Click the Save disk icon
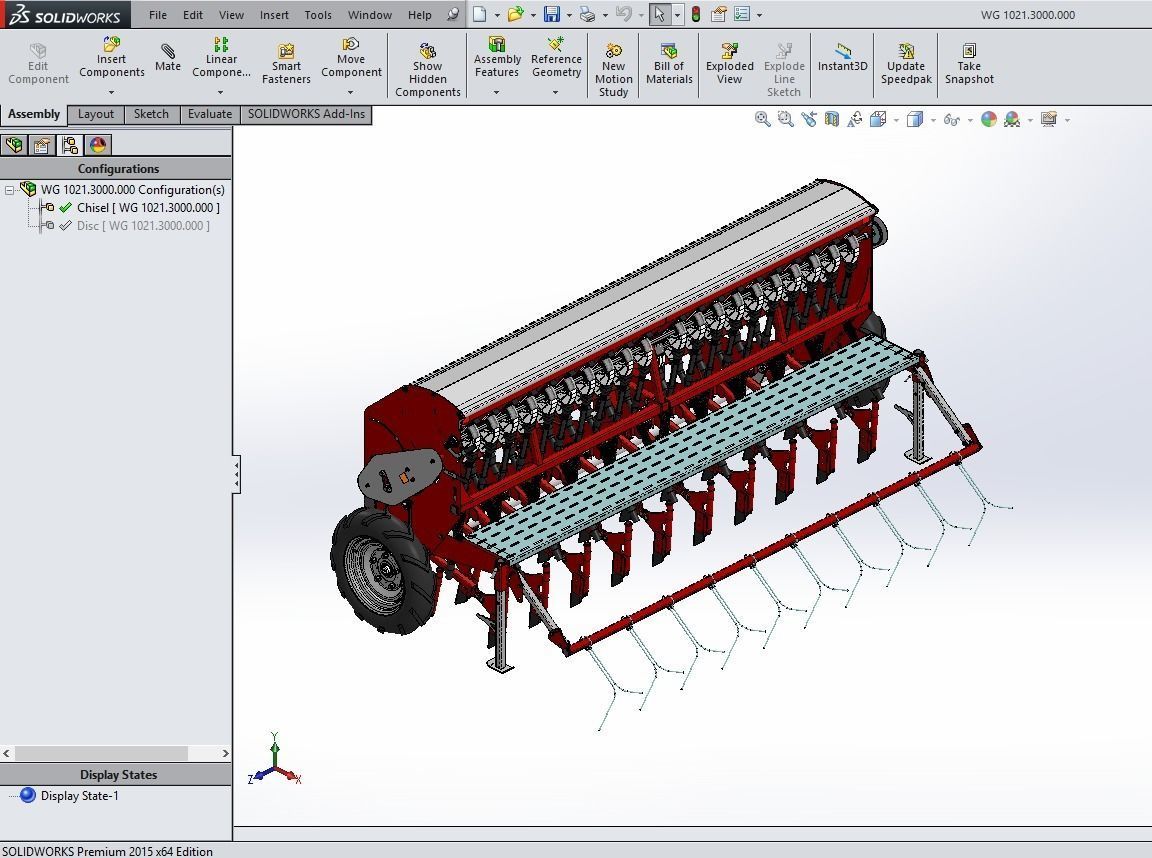The width and height of the screenshot is (1152, 858). click(551, 14)
